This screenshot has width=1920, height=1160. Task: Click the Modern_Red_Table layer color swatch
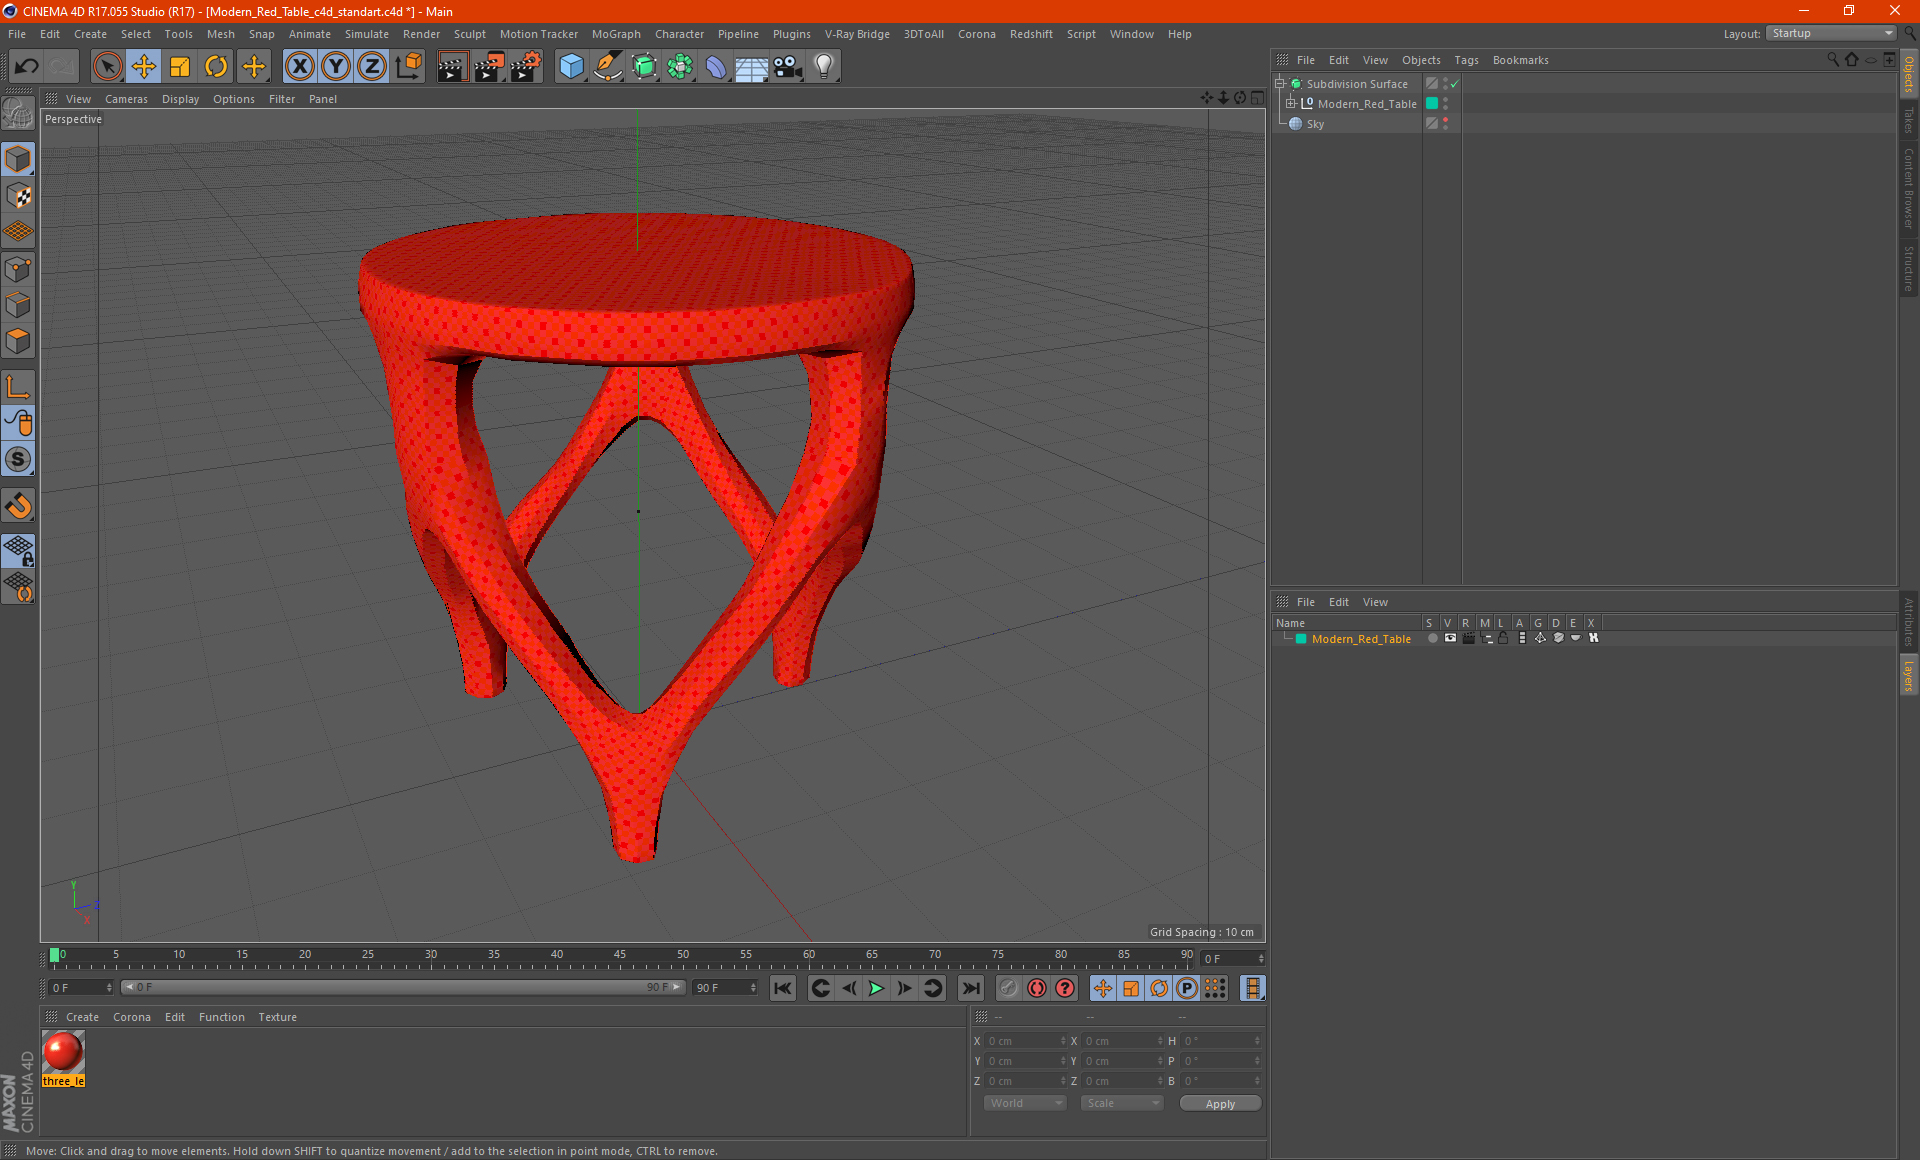click(1301, 639)
